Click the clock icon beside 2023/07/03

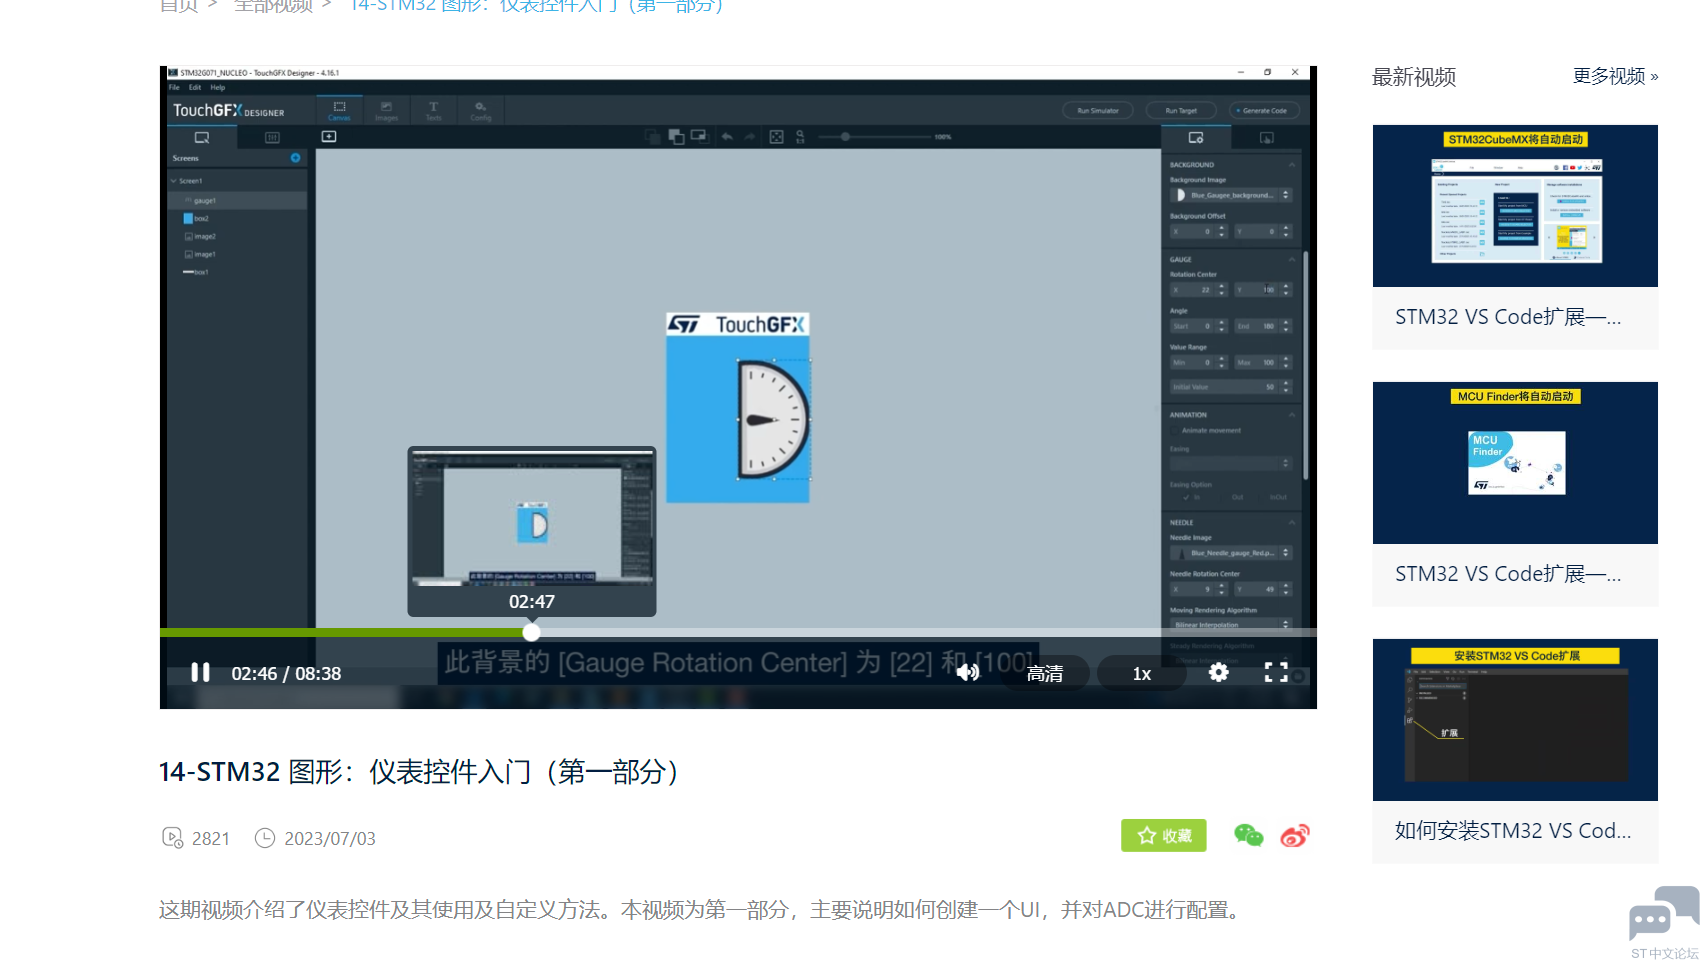[264, 837]
